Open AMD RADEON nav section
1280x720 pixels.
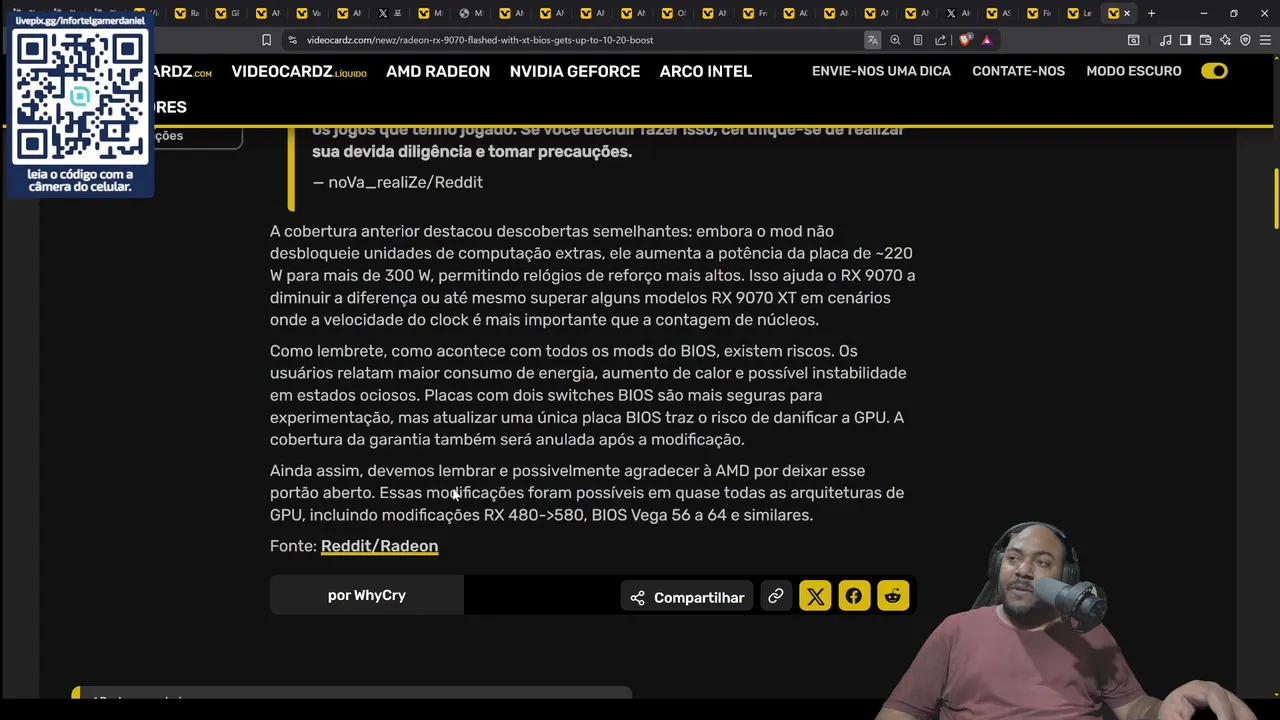[x=438, y=72]
